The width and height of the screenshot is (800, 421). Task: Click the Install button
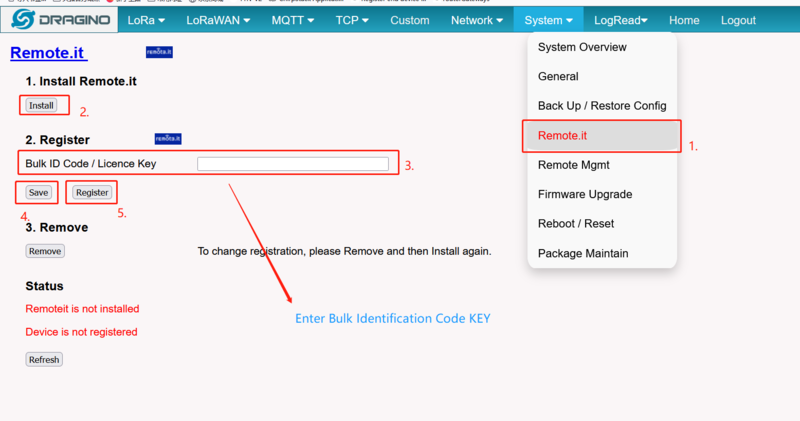click(41, 106)
